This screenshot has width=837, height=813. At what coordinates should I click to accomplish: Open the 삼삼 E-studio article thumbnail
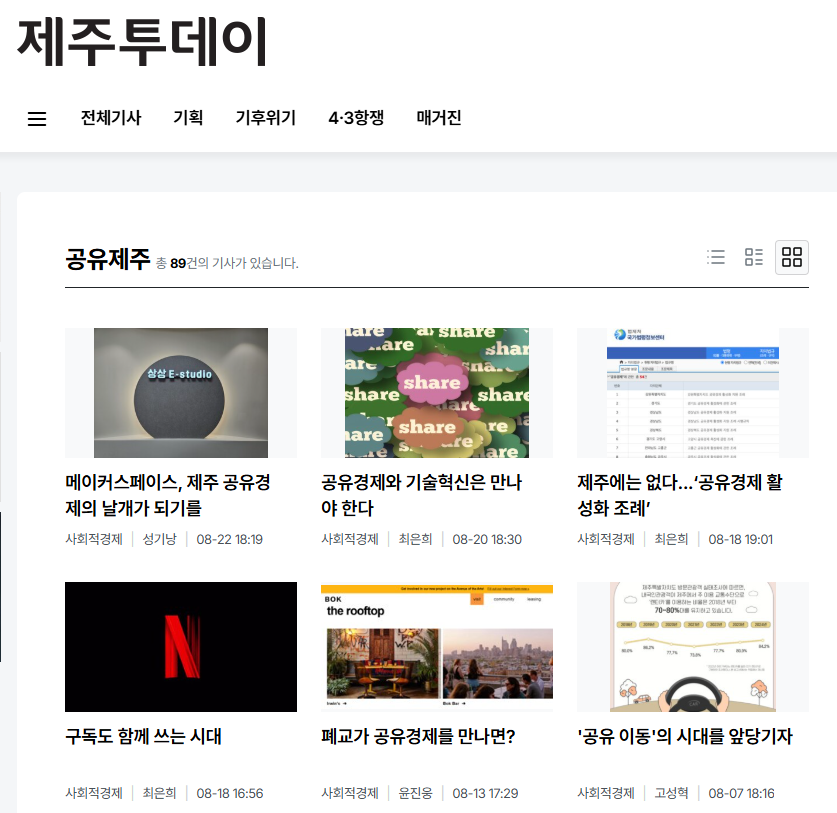[x=181, y=392]
